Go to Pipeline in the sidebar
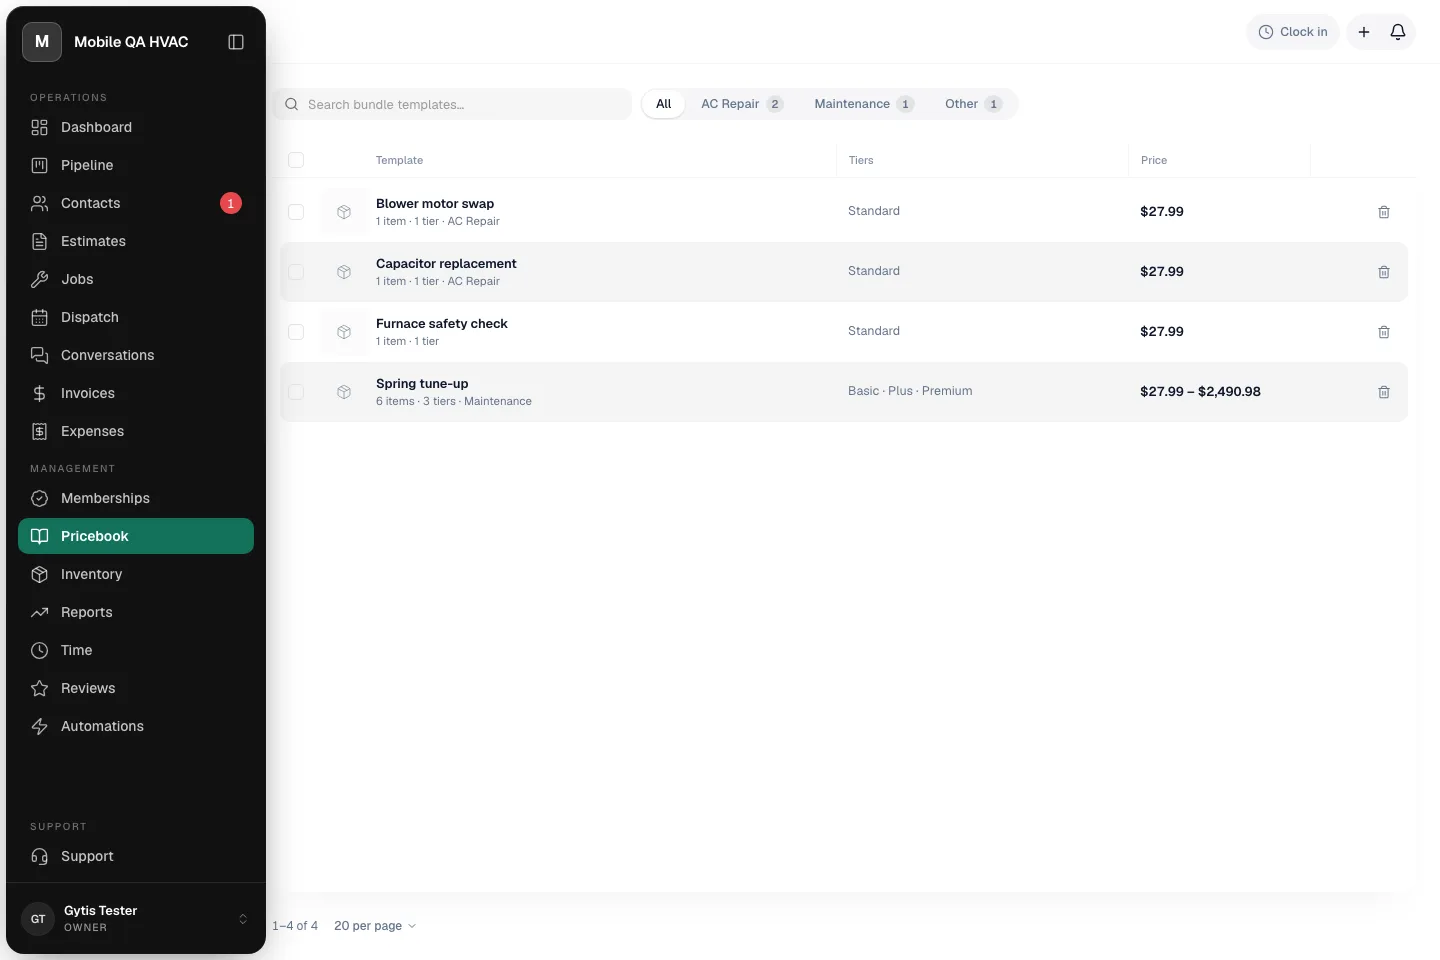 [136, 165]
